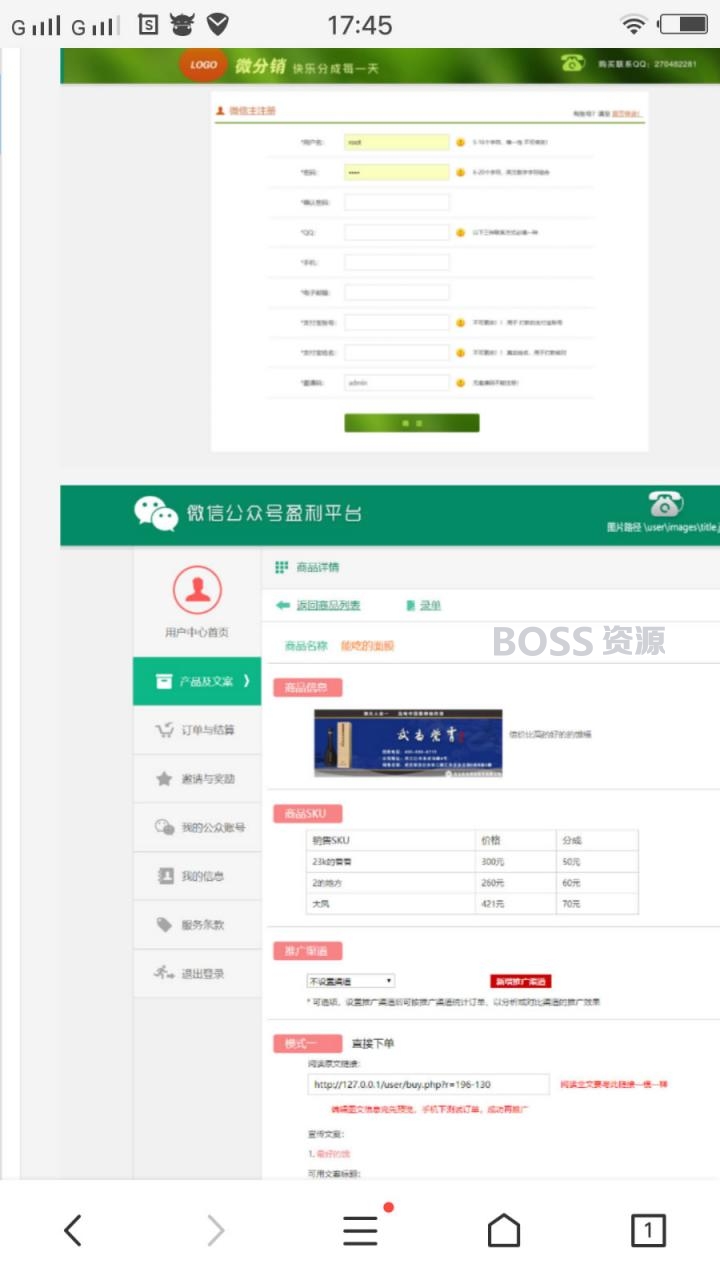Open 产品及文案 sidebar menu
Image resolution: width=720 pixels, height=1280 pixels.
(197, 681)
